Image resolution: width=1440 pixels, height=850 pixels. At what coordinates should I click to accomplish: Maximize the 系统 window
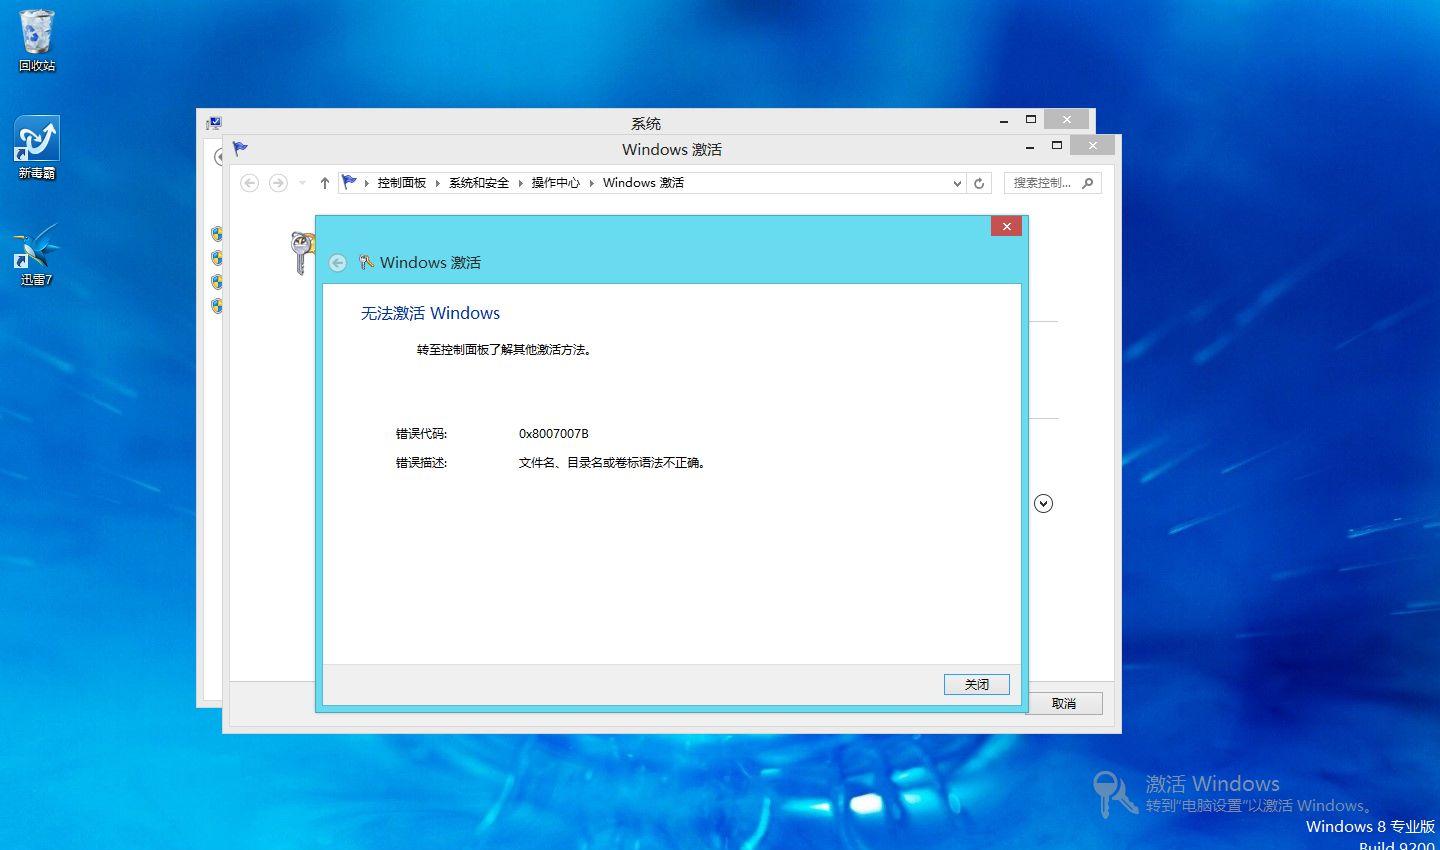click(x=1031, y=120)
